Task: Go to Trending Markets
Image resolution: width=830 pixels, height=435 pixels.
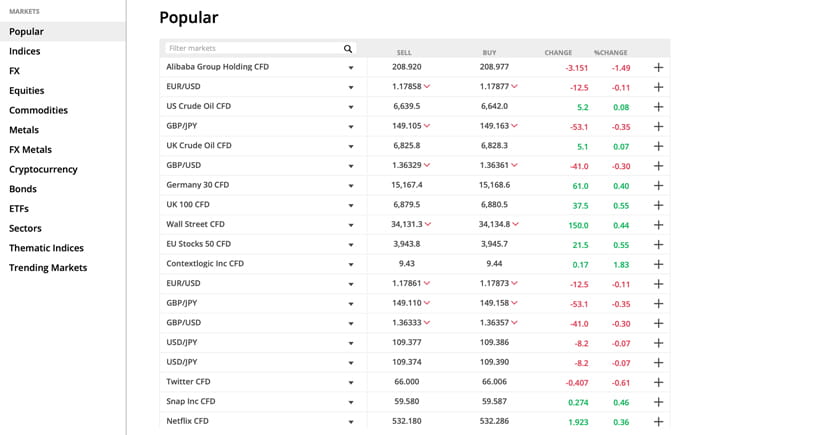Action: (48, 268)
